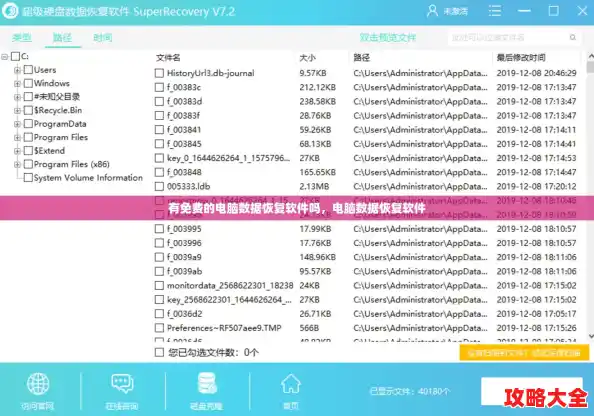Check the $Recycle.Bin checkbox
The height and width of the screenshot is (416, 594).
28,110
